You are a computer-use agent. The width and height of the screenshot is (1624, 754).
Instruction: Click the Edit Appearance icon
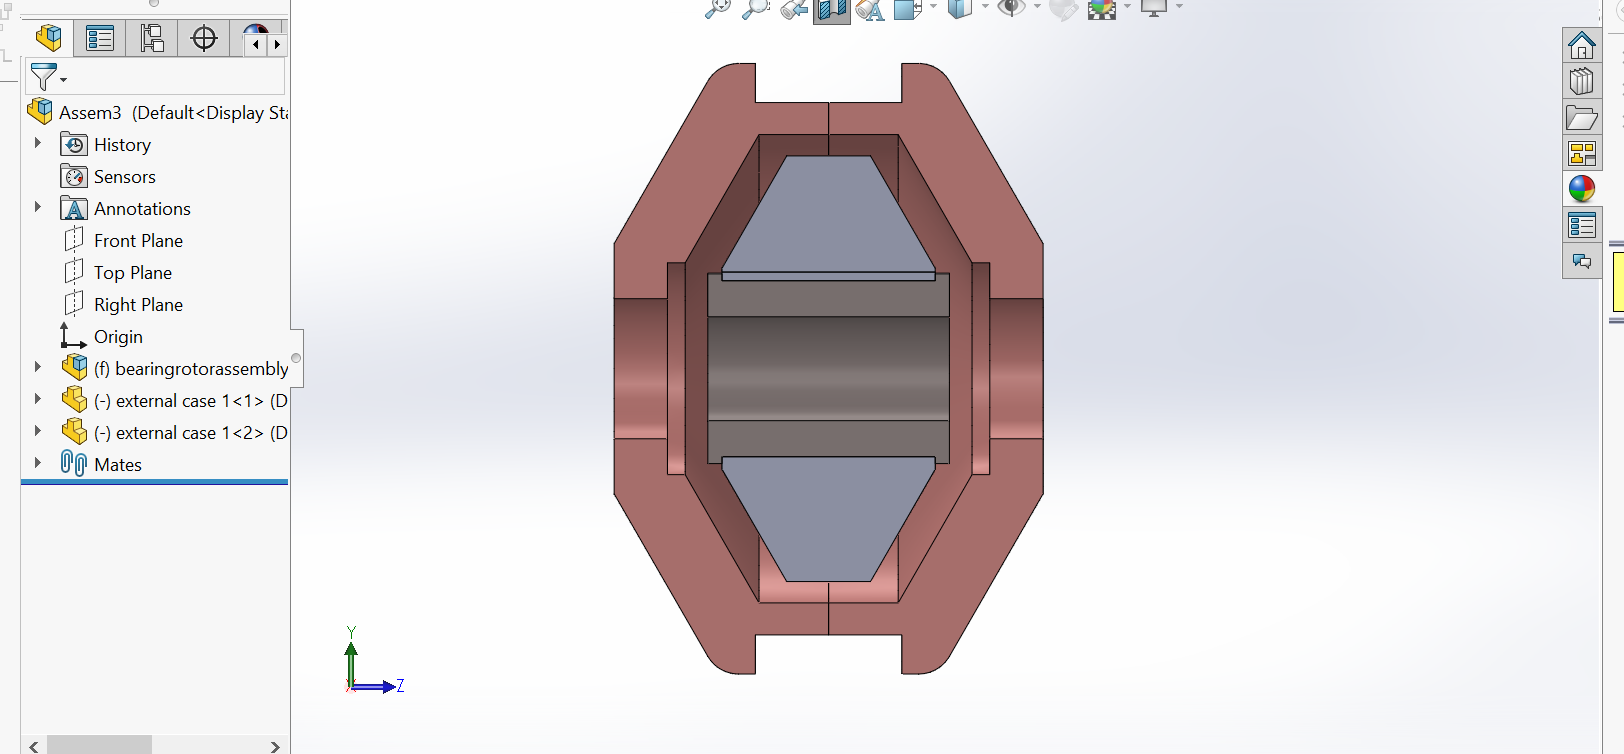click(x=1063, y=9)
